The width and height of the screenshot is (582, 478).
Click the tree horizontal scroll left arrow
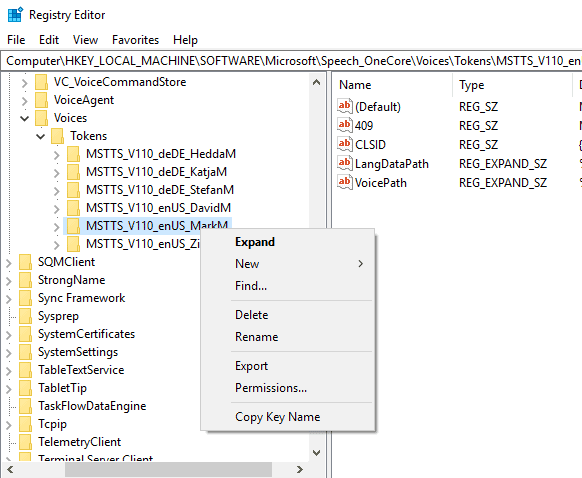[x=10, y=469]
